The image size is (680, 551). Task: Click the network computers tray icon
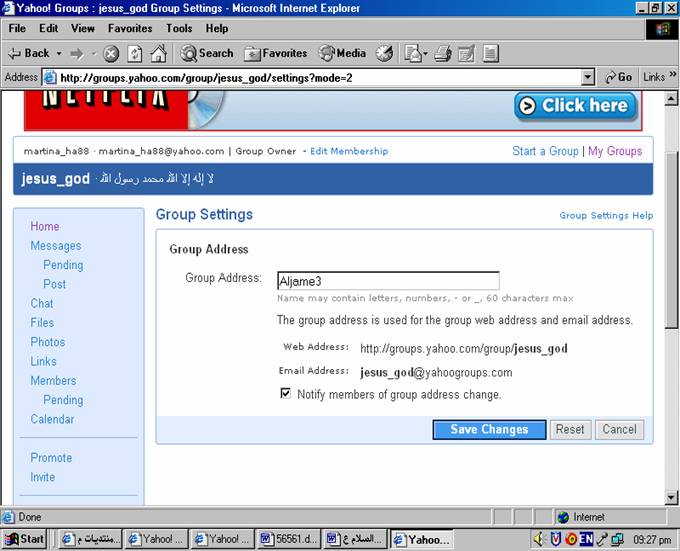click(x=617, y=539)
